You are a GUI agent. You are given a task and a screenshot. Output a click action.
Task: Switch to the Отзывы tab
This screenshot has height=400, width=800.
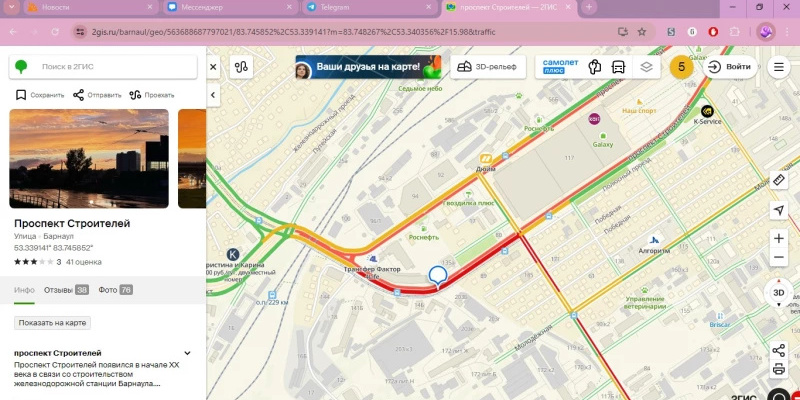click(x=66, y=290)
